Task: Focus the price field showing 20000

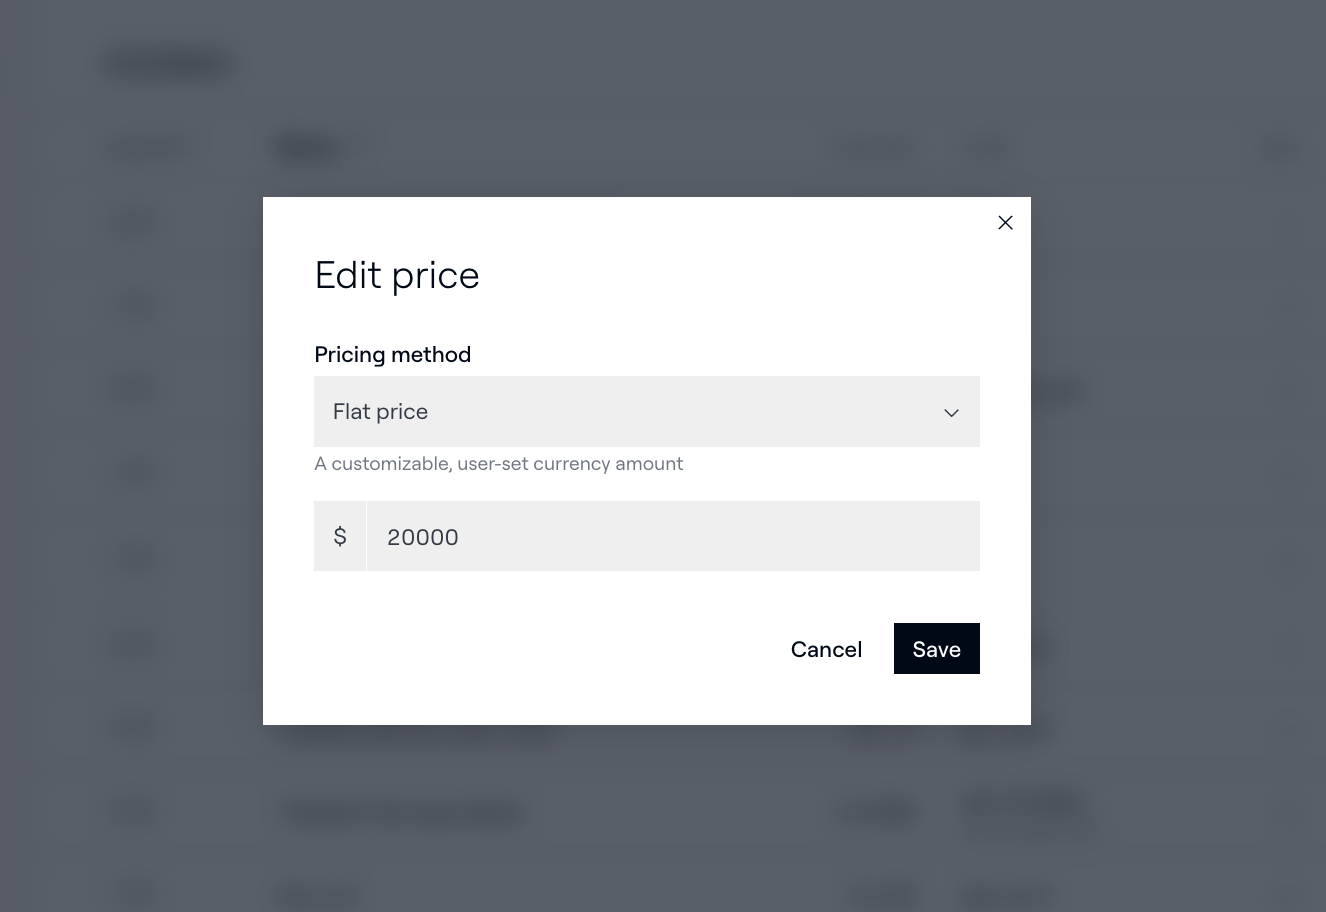Action: [x=673, y=536]
